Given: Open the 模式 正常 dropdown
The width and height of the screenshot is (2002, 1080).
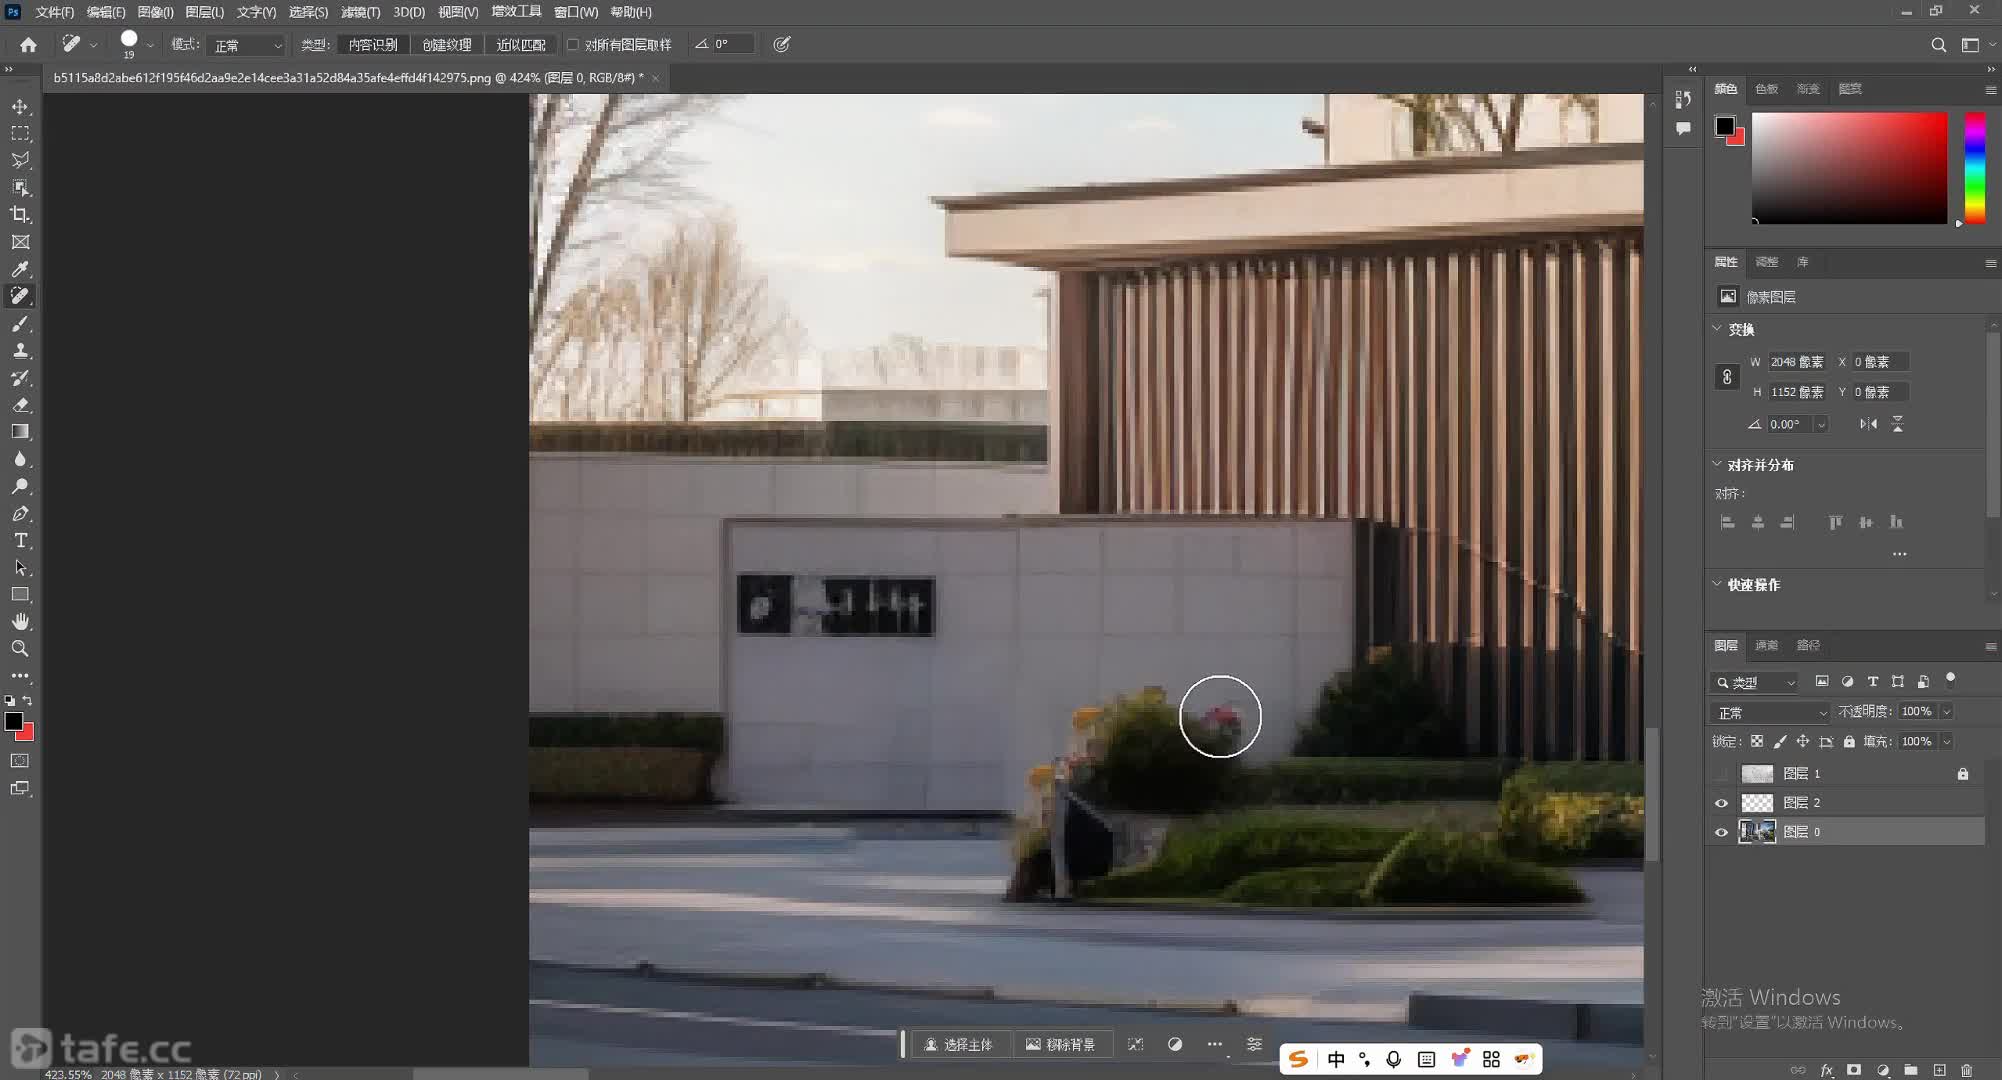Looking at the screenshot, I should pyautogui.click(x=247, y=45).
